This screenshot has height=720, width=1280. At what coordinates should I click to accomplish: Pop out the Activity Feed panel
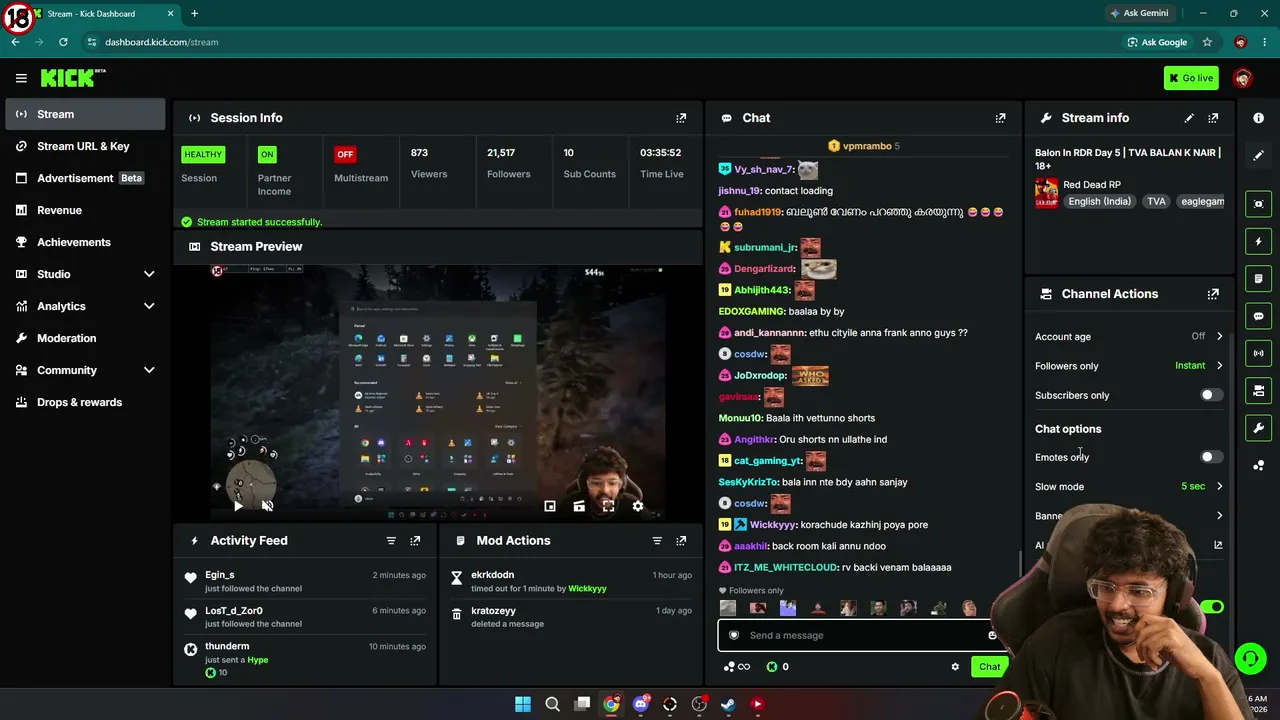415,541
